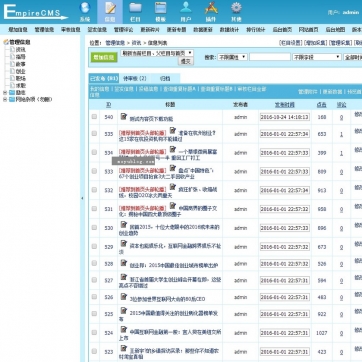Sort the list by the 发布时间 column header
This screenshot has width=362, height=362.
[x=285, y=105]
